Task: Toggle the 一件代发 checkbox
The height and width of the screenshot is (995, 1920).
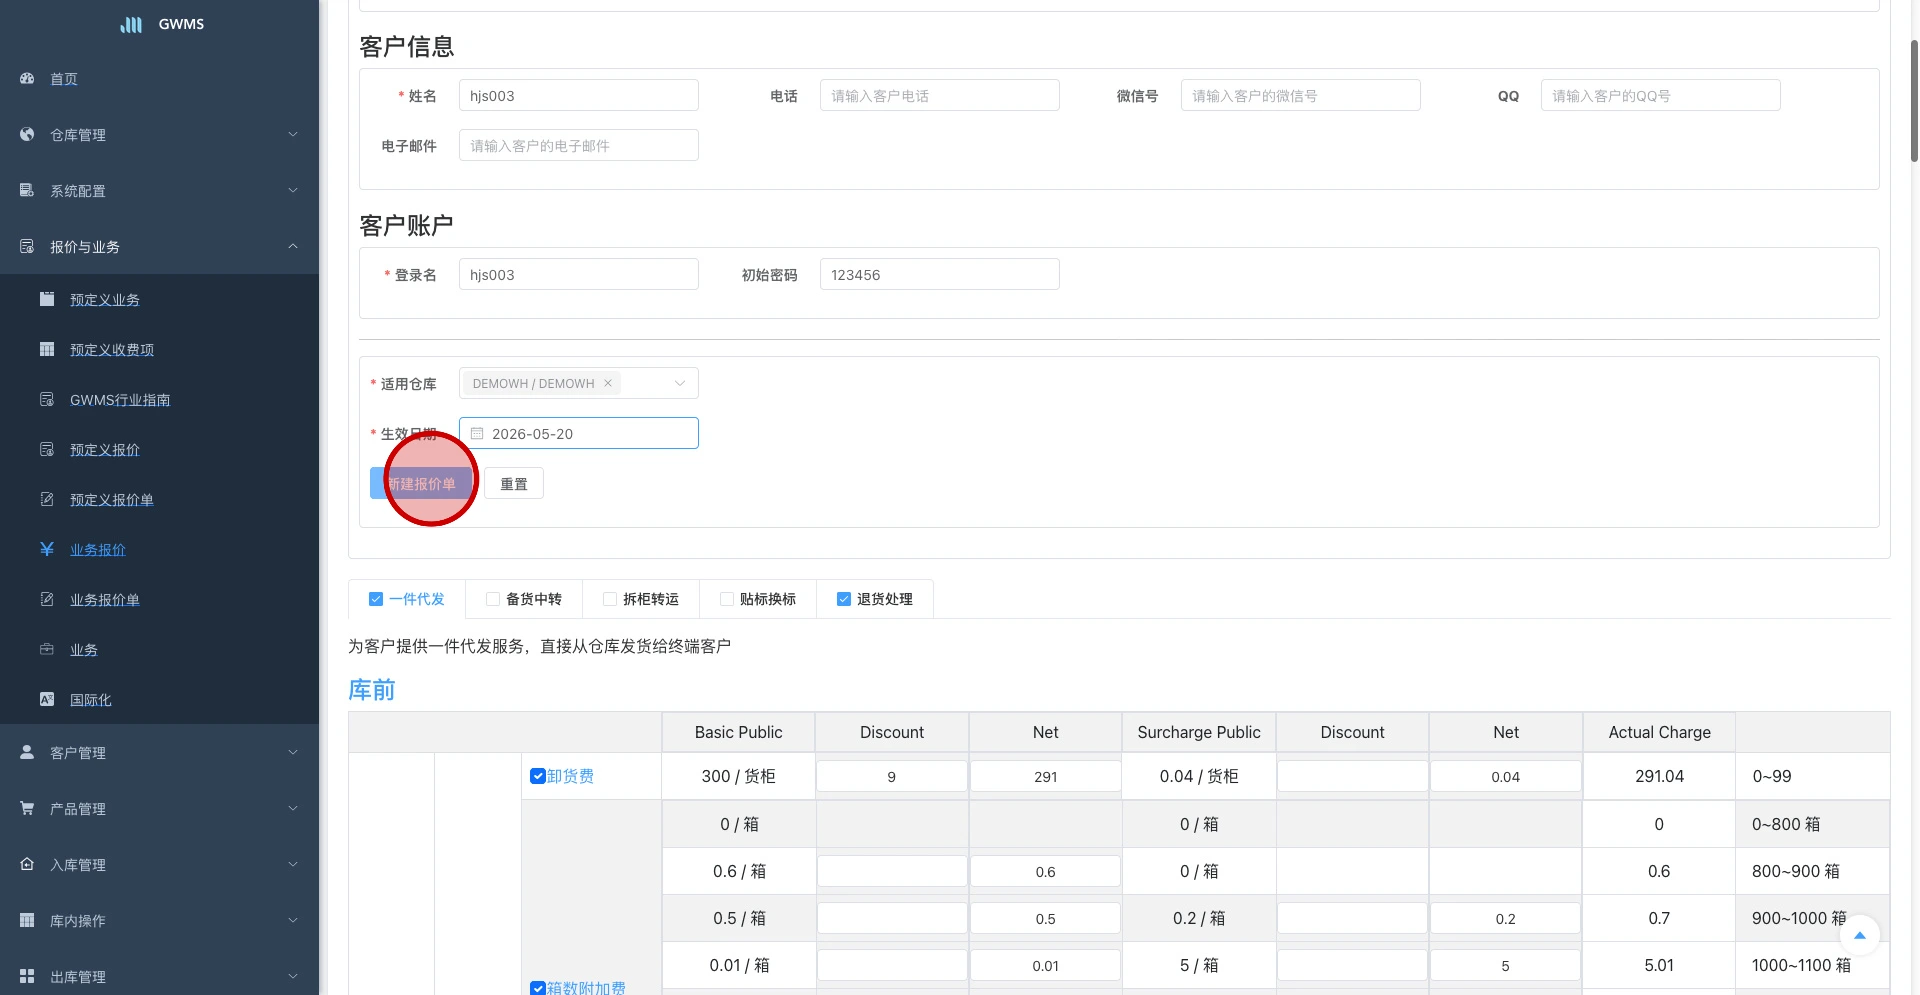Action: tap(376, 599)
